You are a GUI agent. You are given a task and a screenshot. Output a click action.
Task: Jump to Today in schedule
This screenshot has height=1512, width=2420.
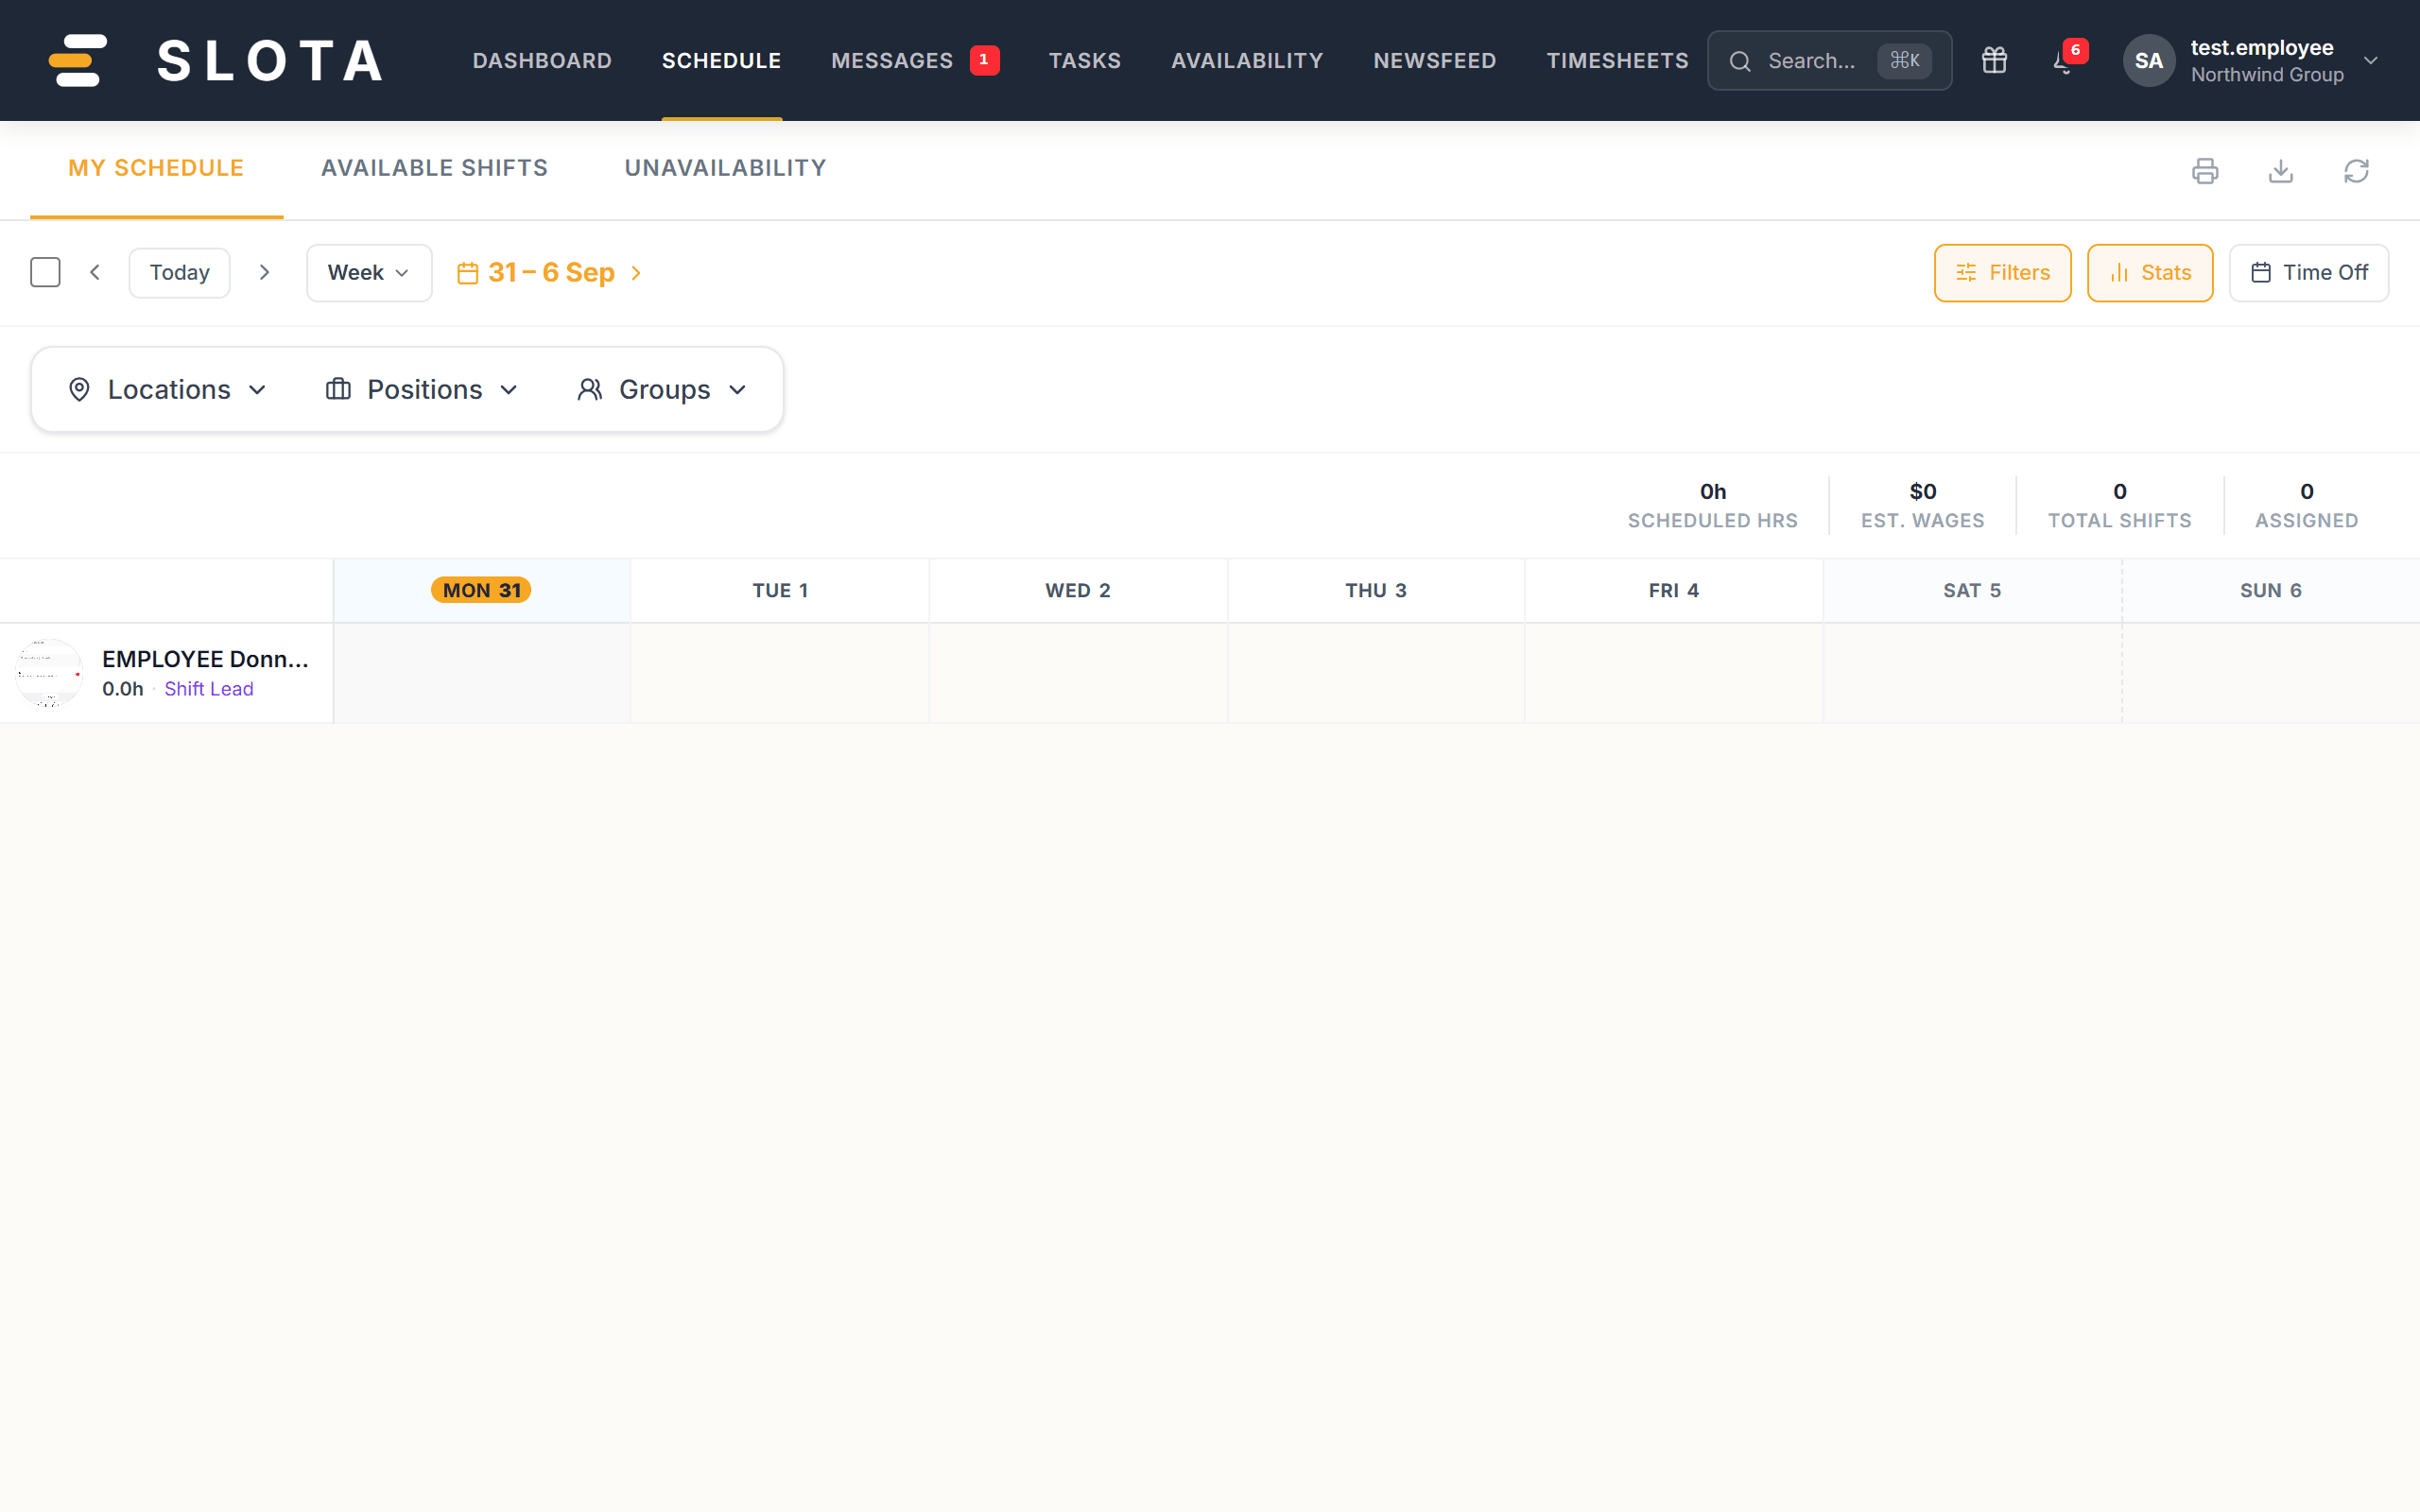point(180,273)
